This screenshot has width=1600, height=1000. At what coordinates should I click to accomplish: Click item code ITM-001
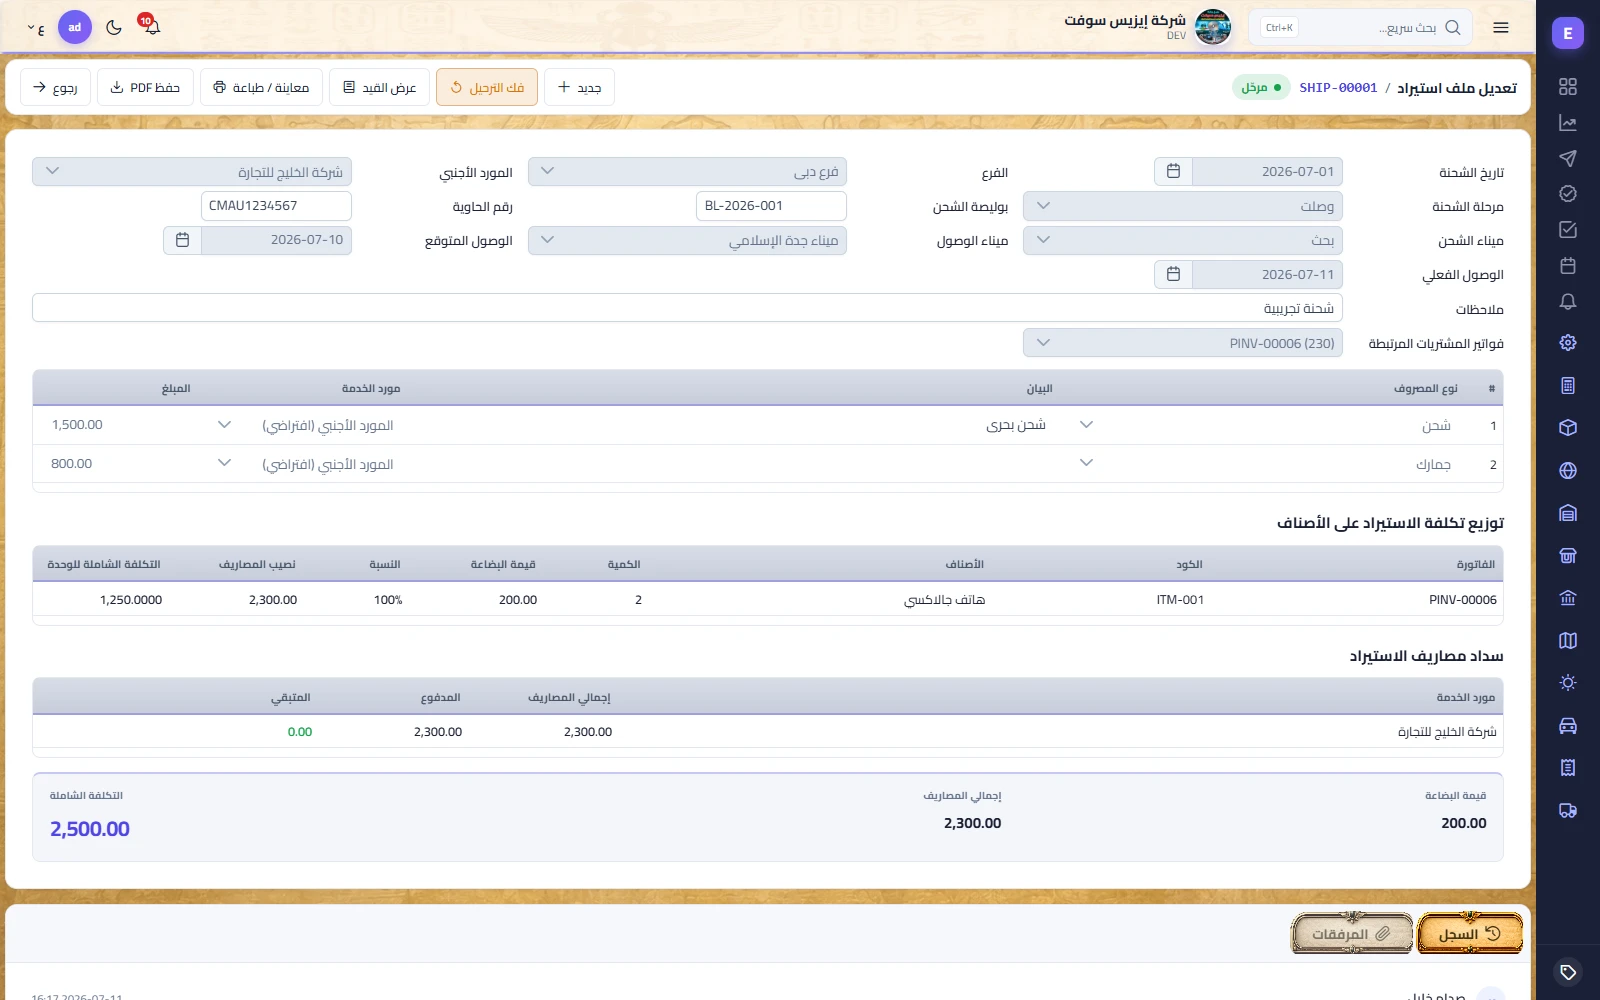[x=1180, y=600]
